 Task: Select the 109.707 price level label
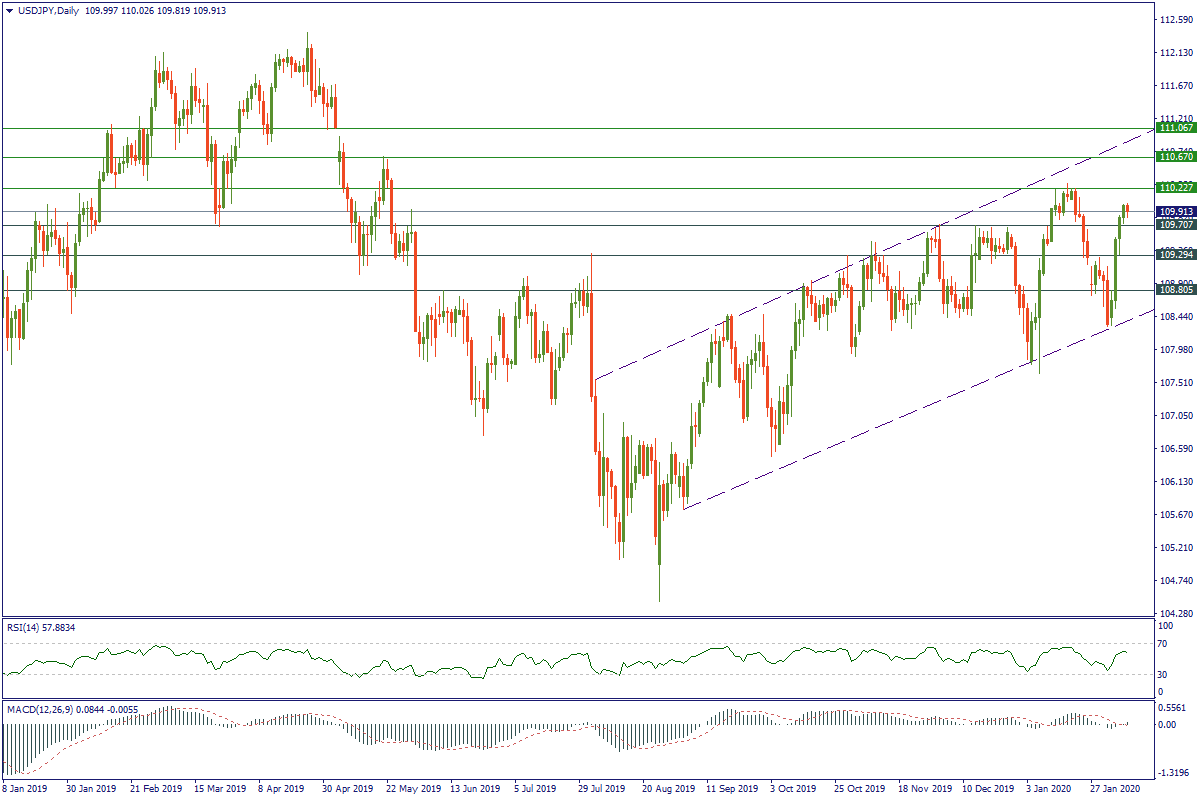pyautogui.click(x=1176, y=226)
